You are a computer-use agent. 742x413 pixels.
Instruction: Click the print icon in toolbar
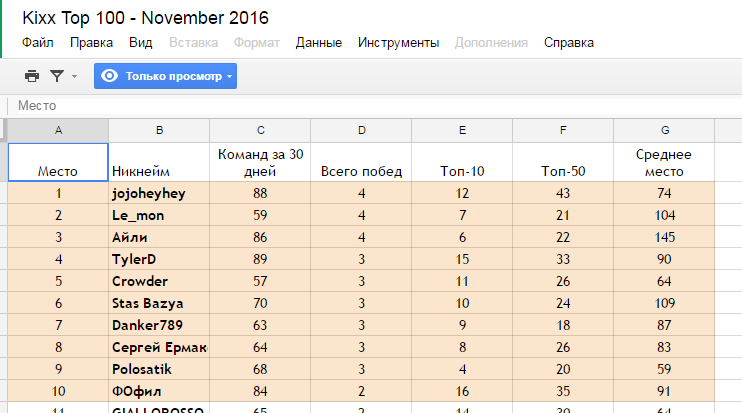(32, 76)
